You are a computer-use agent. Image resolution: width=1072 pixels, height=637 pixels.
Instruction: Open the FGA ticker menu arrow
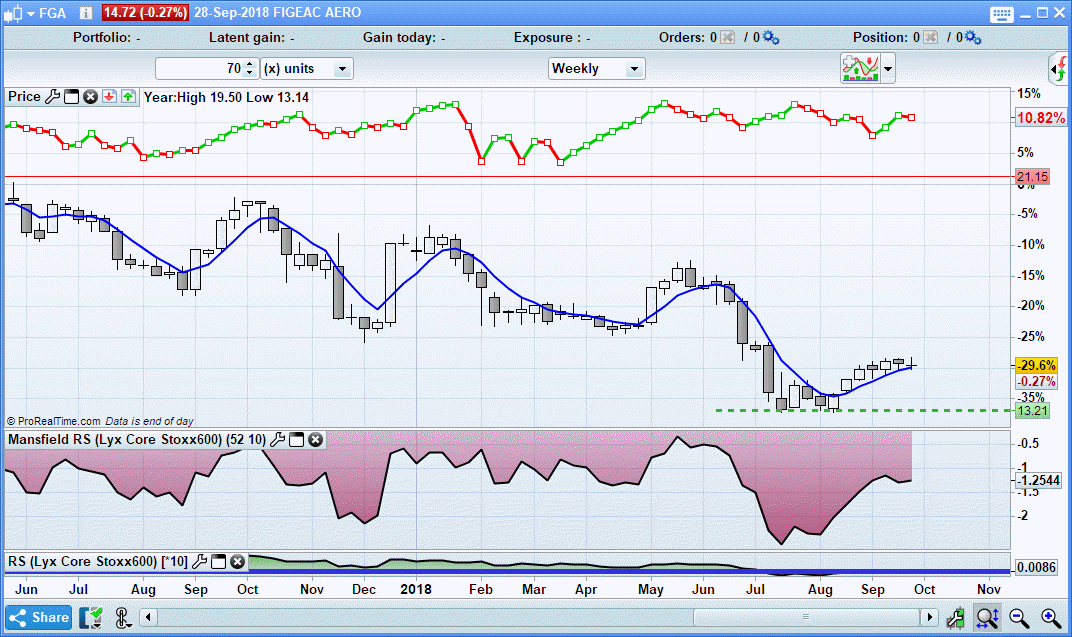[32, 13]
